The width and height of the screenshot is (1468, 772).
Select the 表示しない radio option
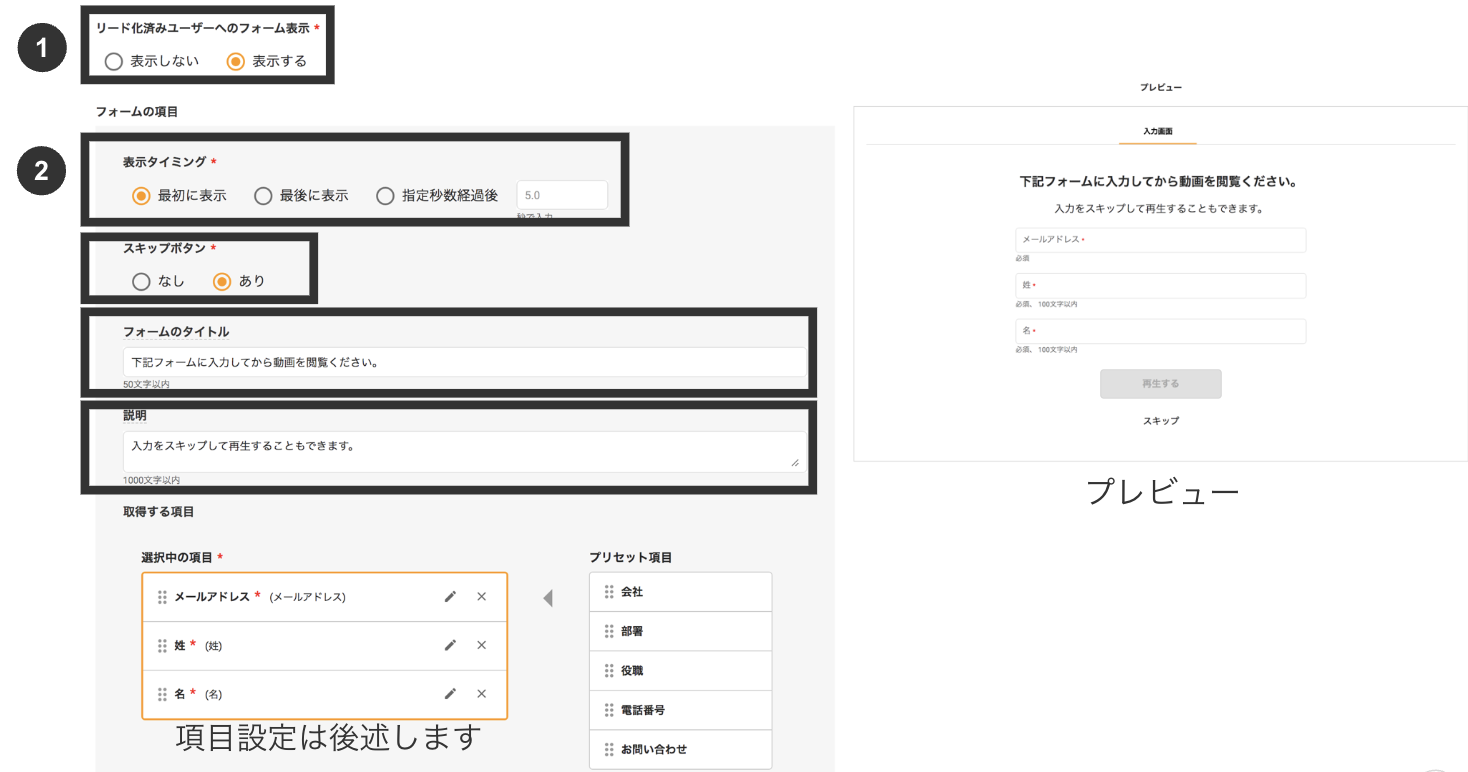(x=113, y=61)
